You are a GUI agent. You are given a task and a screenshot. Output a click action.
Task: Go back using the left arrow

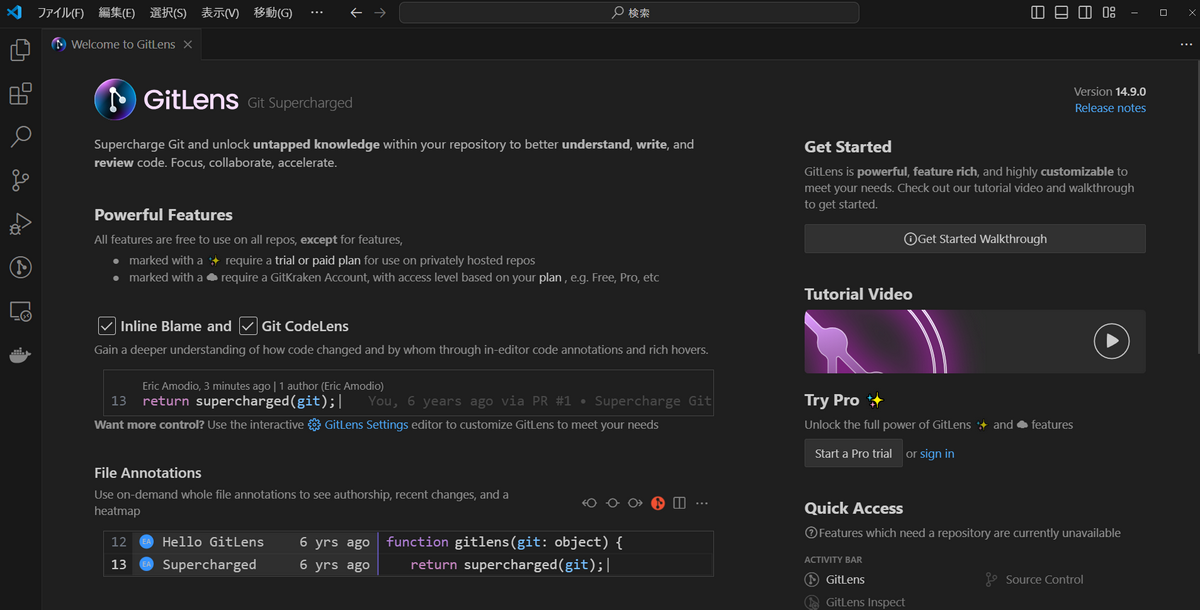356,13
